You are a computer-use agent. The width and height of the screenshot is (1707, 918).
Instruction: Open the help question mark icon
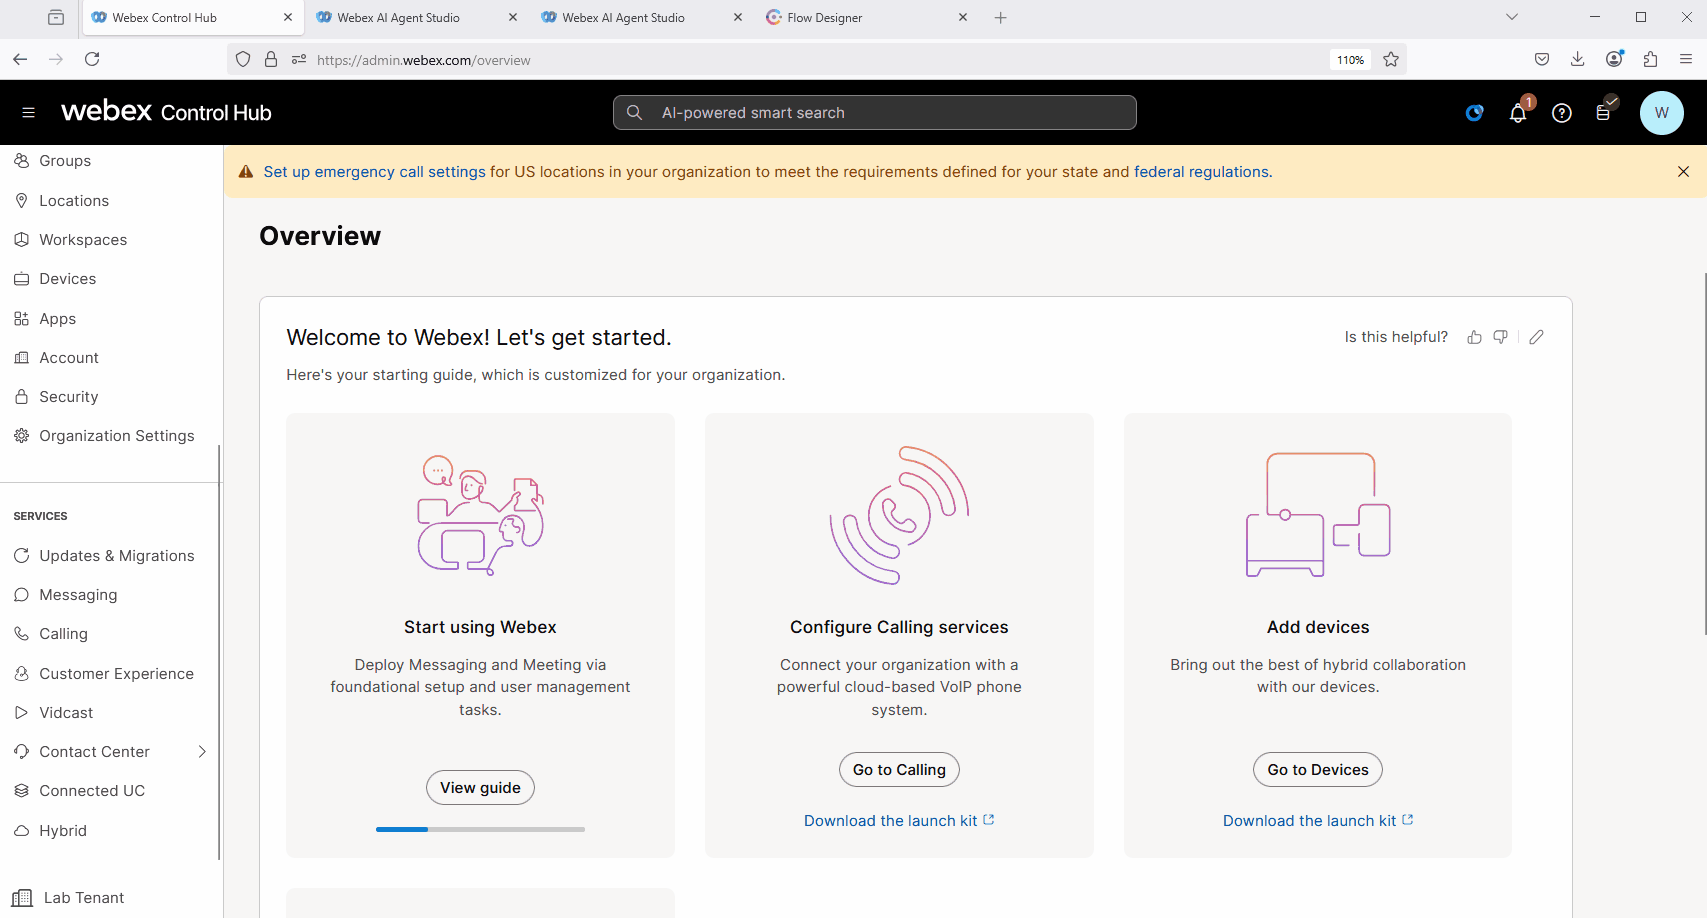1561,114
